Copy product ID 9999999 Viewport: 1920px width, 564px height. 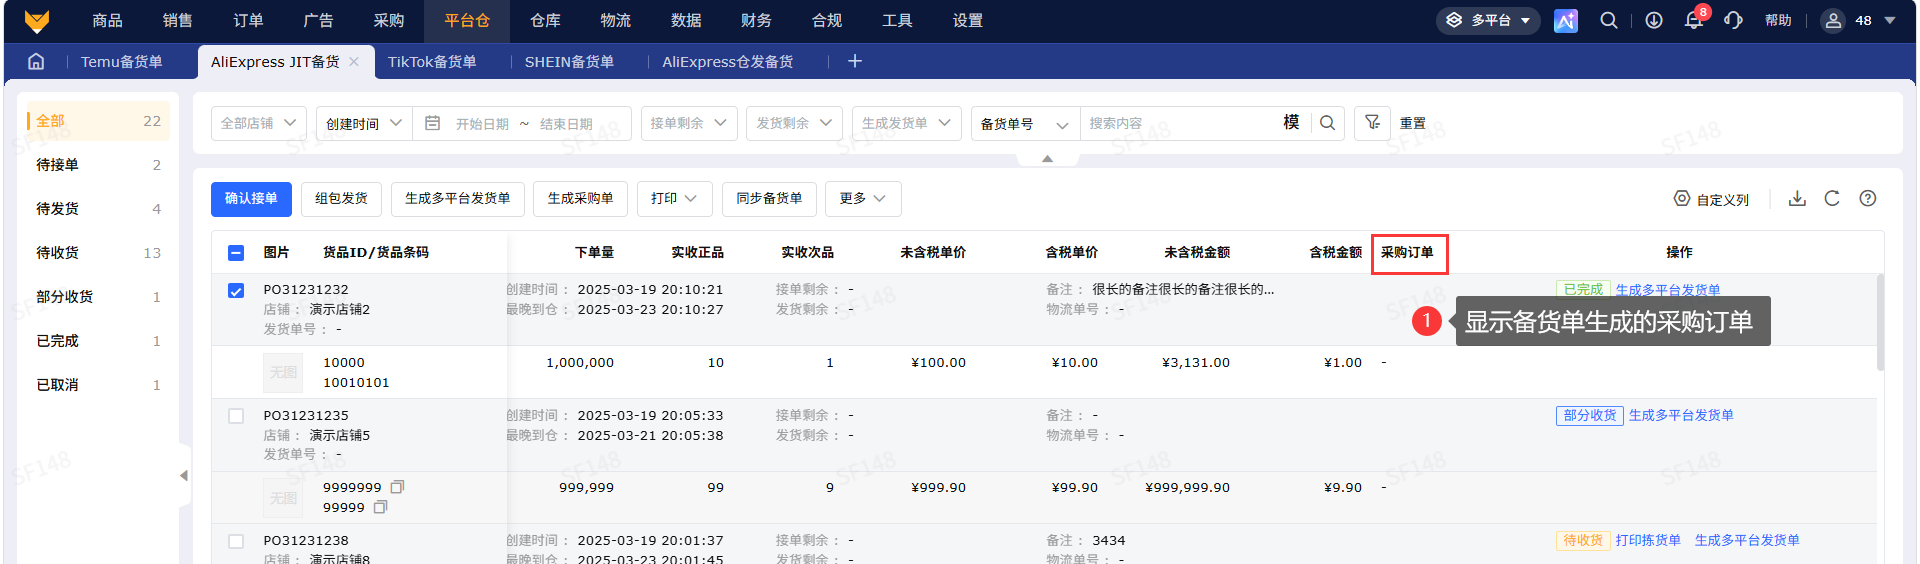(397, 487)
